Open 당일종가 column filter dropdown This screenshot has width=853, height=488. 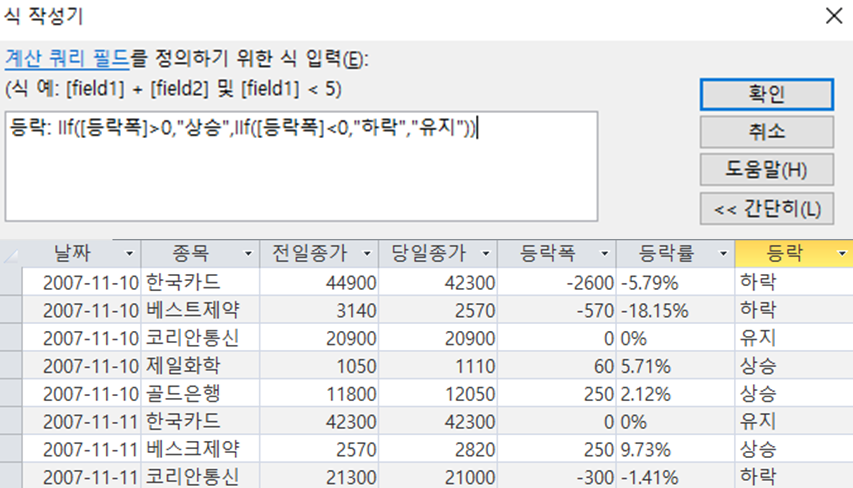486,254
